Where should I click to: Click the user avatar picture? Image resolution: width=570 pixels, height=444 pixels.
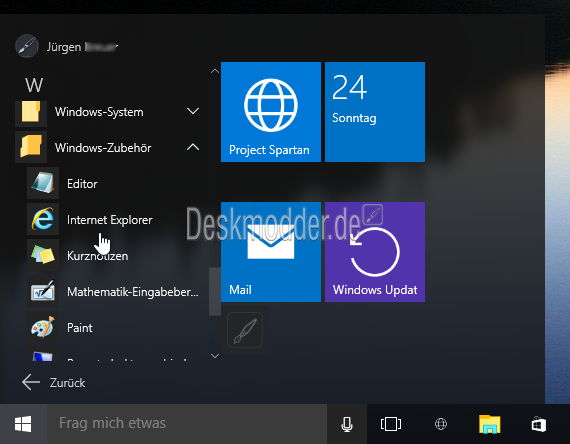[x=27, y=46]
